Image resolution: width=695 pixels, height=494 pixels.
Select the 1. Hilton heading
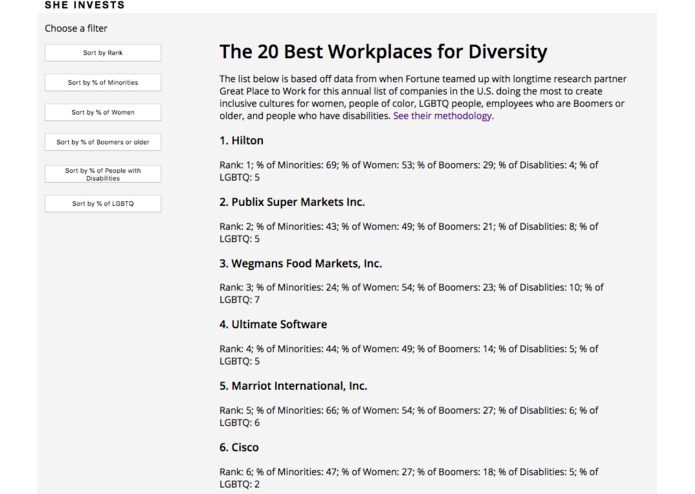[242, 140]
